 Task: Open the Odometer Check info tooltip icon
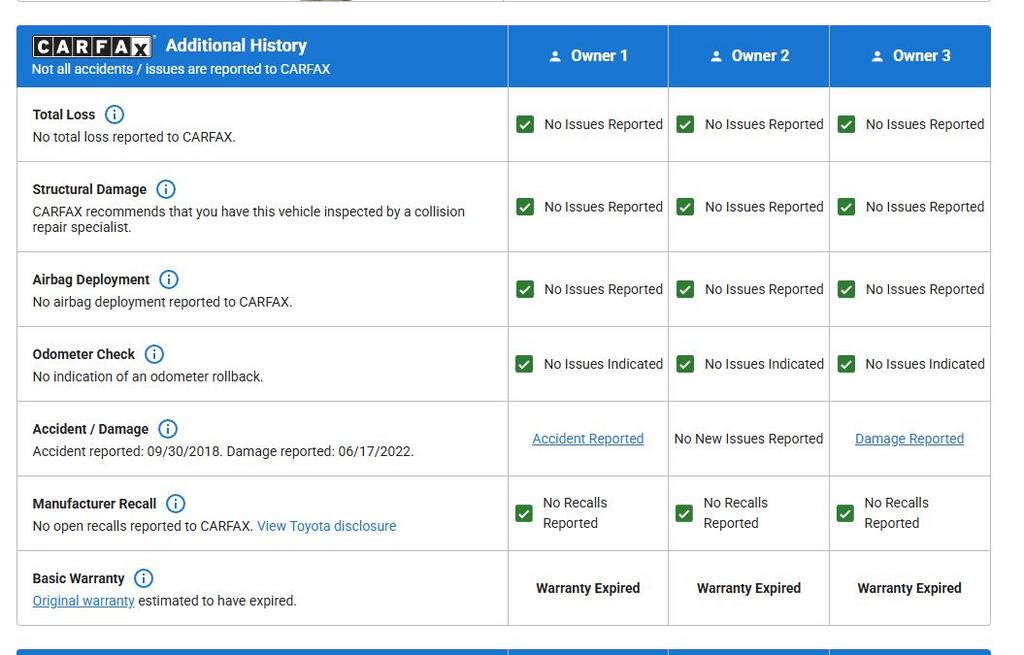pyautogui.click(x=154, y=354)
